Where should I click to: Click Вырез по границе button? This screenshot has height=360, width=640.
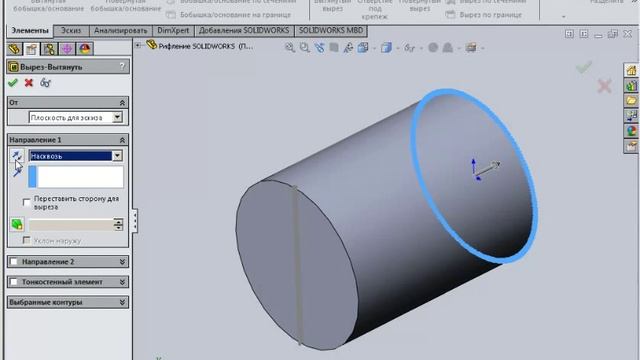(484, 15)
